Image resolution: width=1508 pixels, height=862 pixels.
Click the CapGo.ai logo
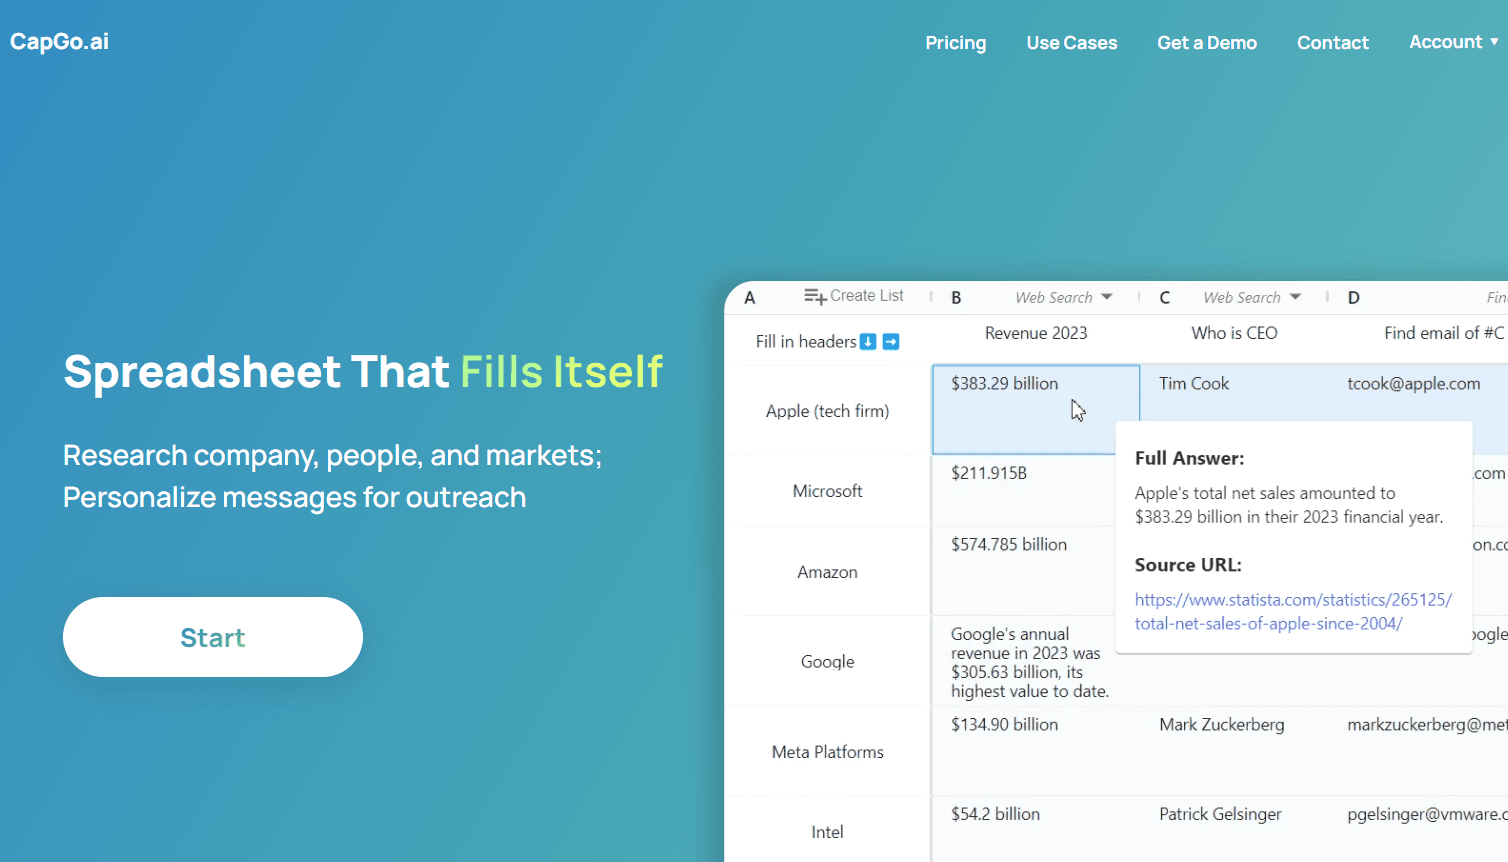click(x=60, y=42)
